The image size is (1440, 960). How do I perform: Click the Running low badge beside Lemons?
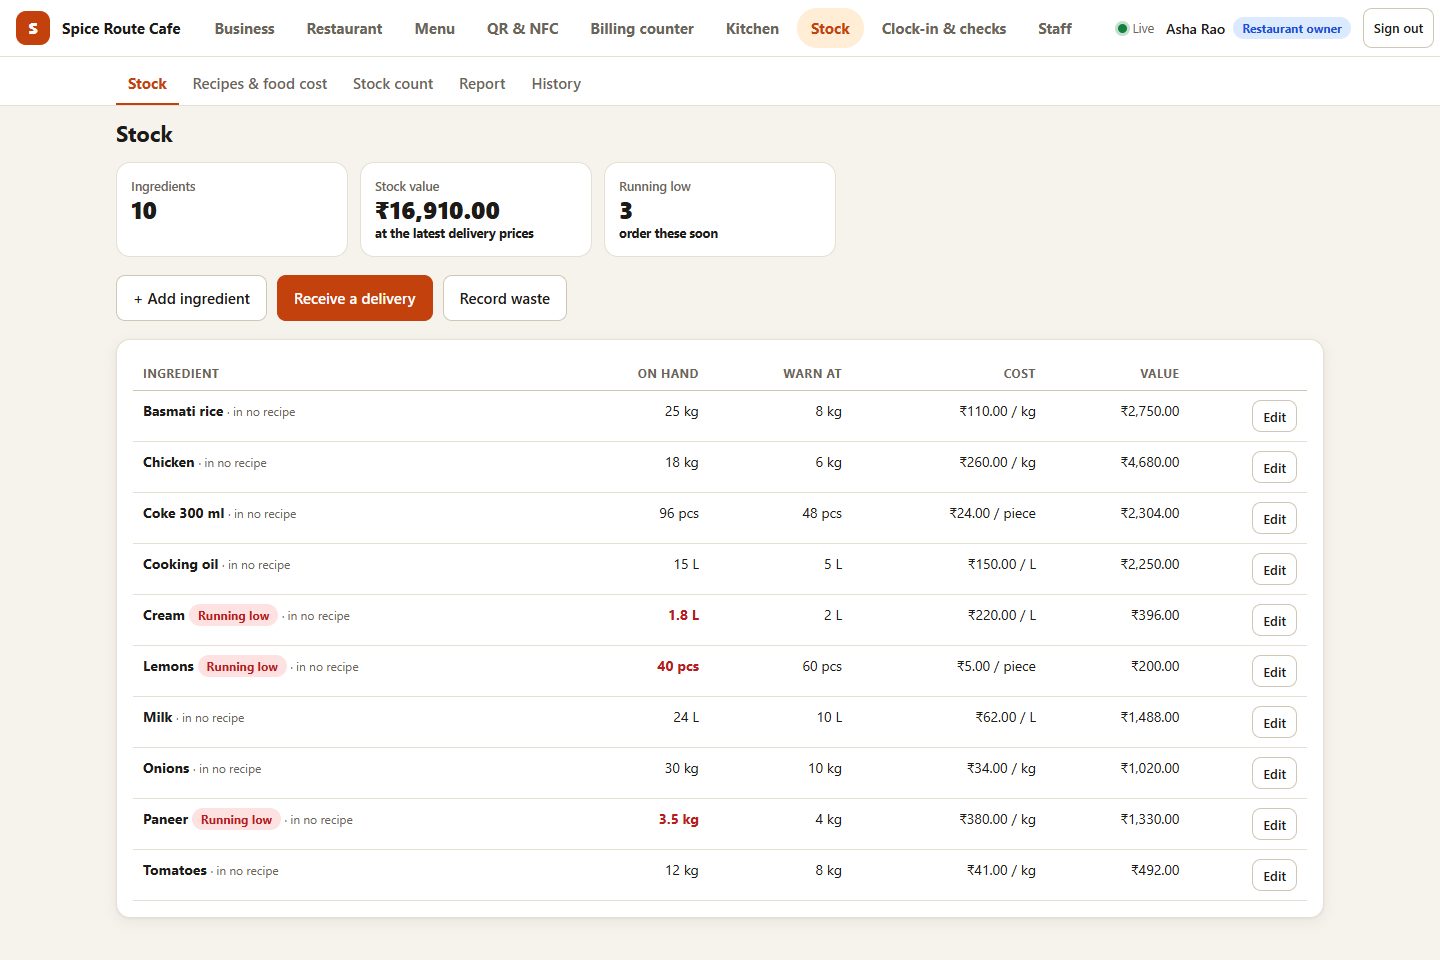pos(242,667)
